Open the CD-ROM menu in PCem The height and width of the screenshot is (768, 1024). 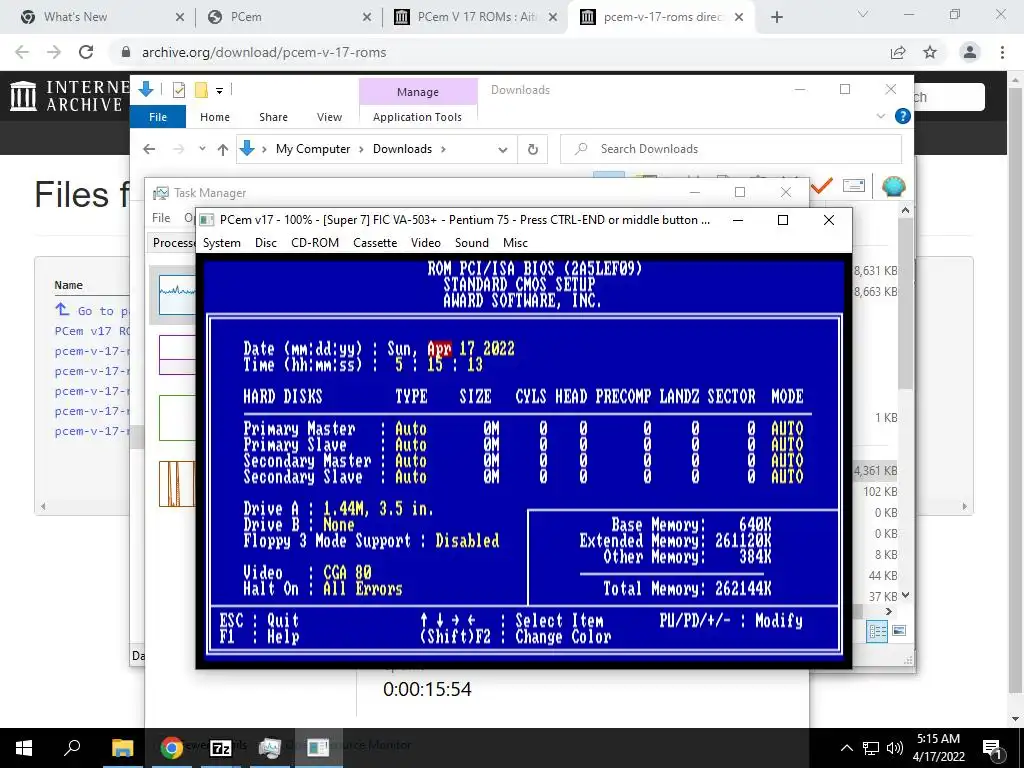pos(315,243)
